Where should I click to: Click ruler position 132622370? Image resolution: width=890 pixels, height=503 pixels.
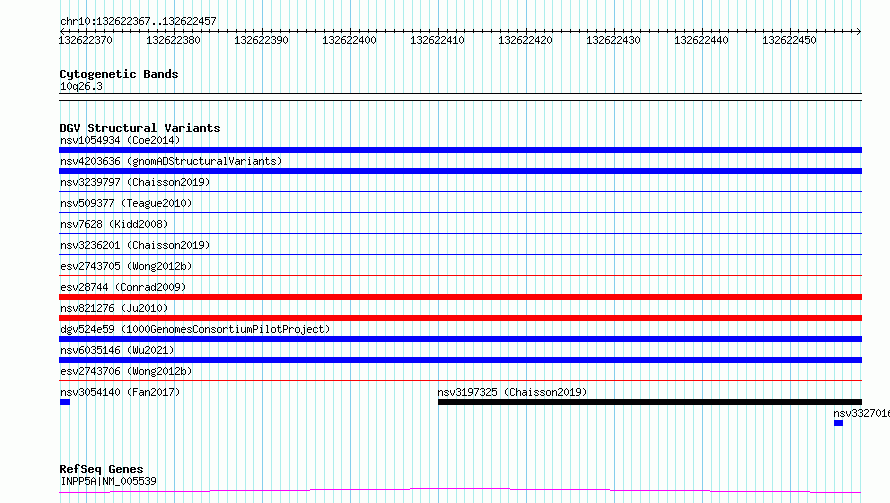coord(85,40)
